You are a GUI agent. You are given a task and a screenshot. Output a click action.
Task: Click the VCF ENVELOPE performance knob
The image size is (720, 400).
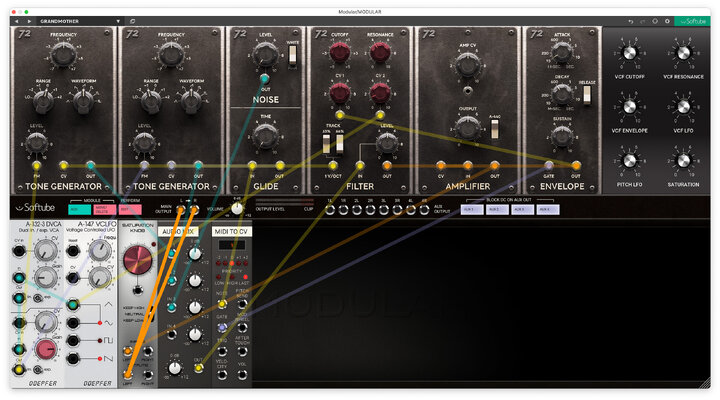pyautogui.click(x=630, y=107)
